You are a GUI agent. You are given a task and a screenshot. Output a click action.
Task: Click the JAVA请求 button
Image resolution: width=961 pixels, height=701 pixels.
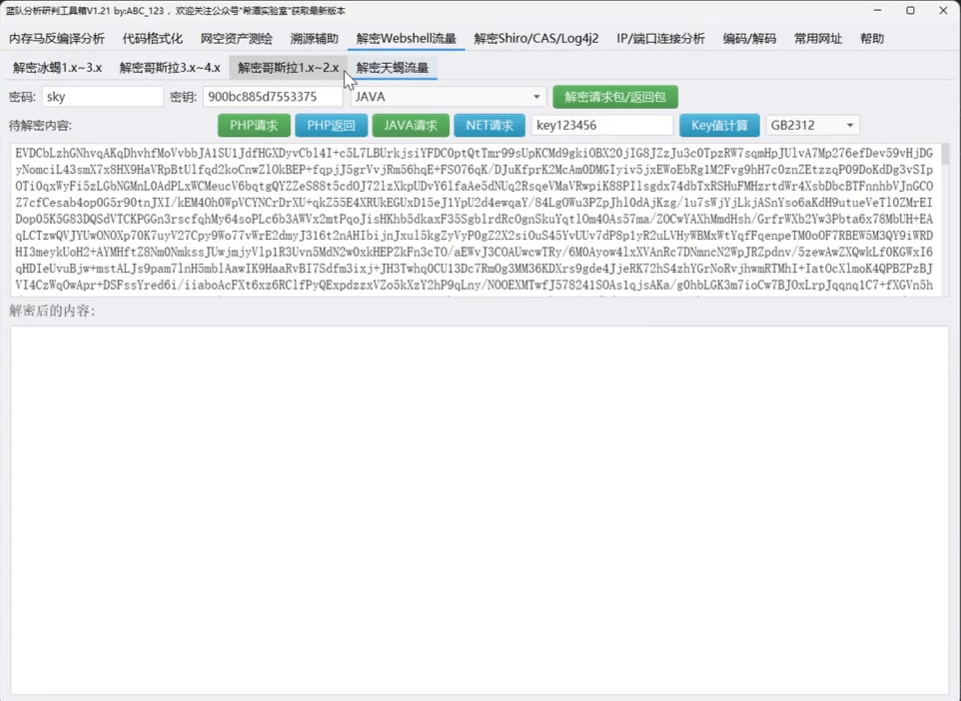click(x=411, y=126)
